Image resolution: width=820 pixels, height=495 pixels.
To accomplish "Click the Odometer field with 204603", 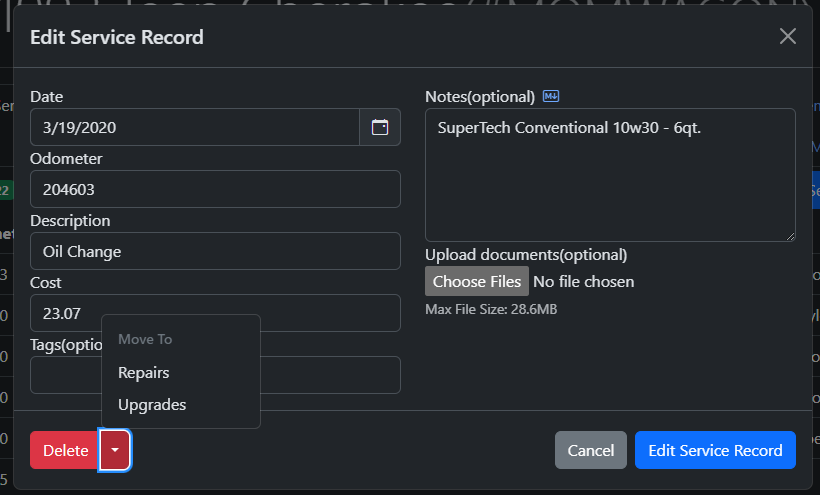I will 215,189.
